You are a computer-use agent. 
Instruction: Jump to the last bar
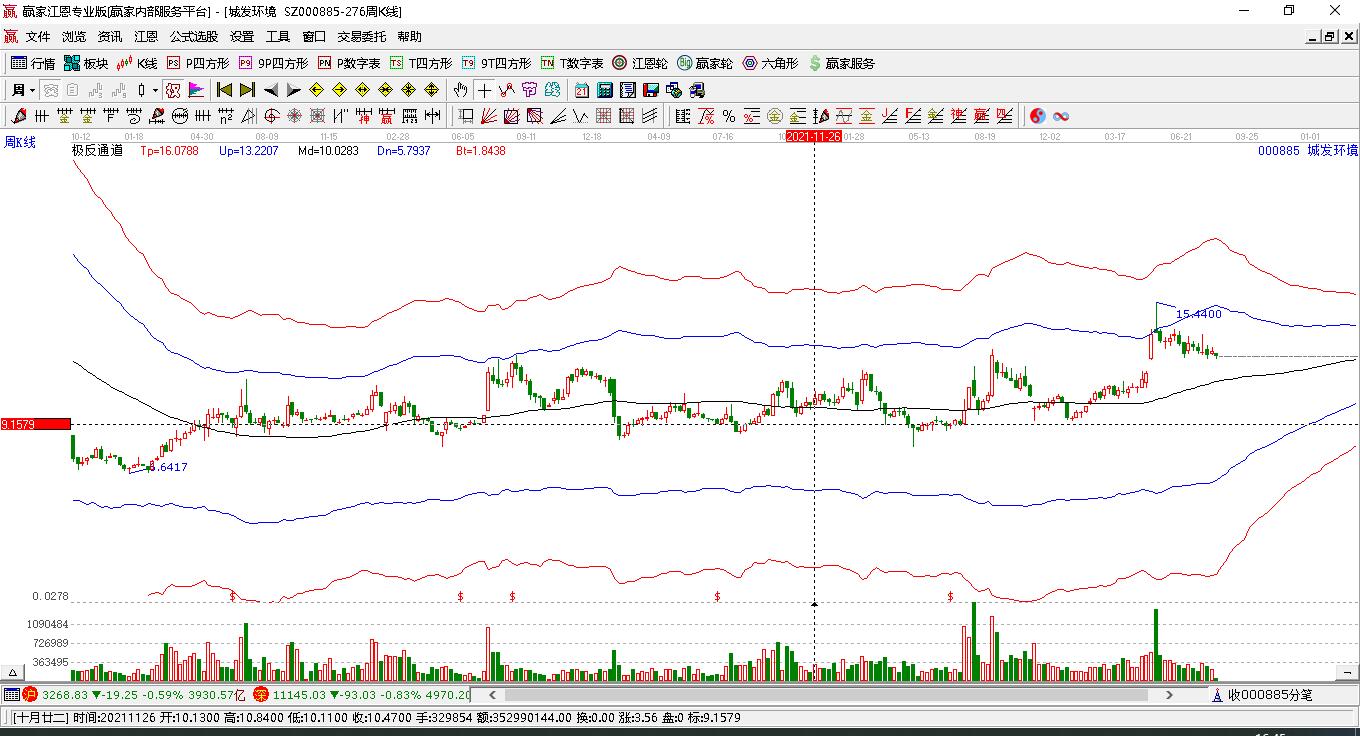[247, 90]
